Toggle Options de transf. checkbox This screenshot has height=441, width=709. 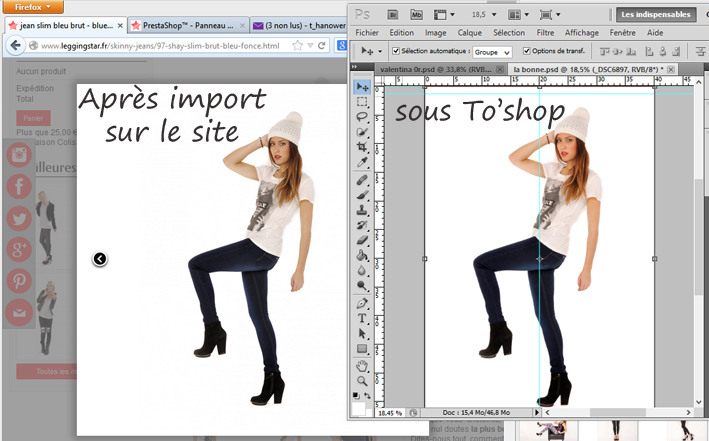coord(526,51)
